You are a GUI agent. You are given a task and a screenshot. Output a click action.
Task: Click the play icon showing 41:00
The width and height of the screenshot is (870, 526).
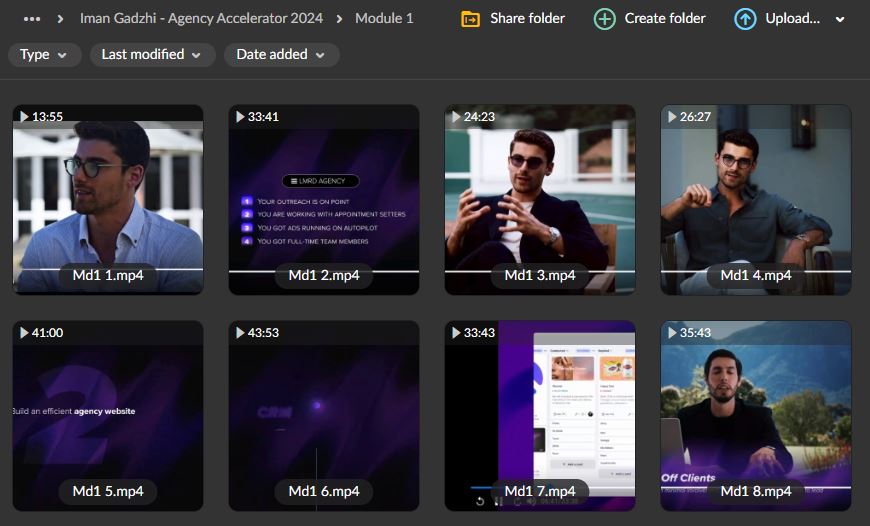(24, 332)
